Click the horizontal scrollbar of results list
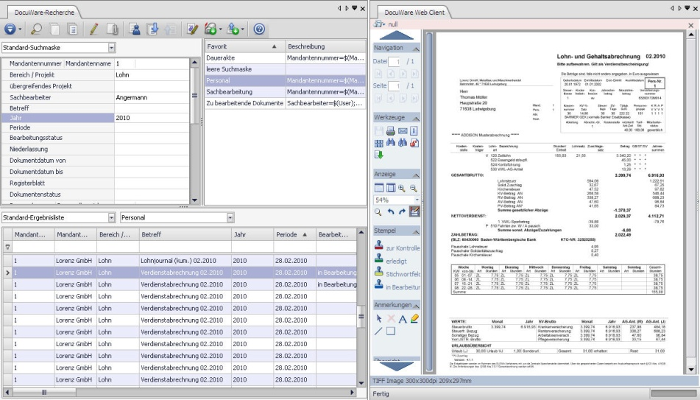This screenshot has height=400, width=700. [x=180, y=392]
